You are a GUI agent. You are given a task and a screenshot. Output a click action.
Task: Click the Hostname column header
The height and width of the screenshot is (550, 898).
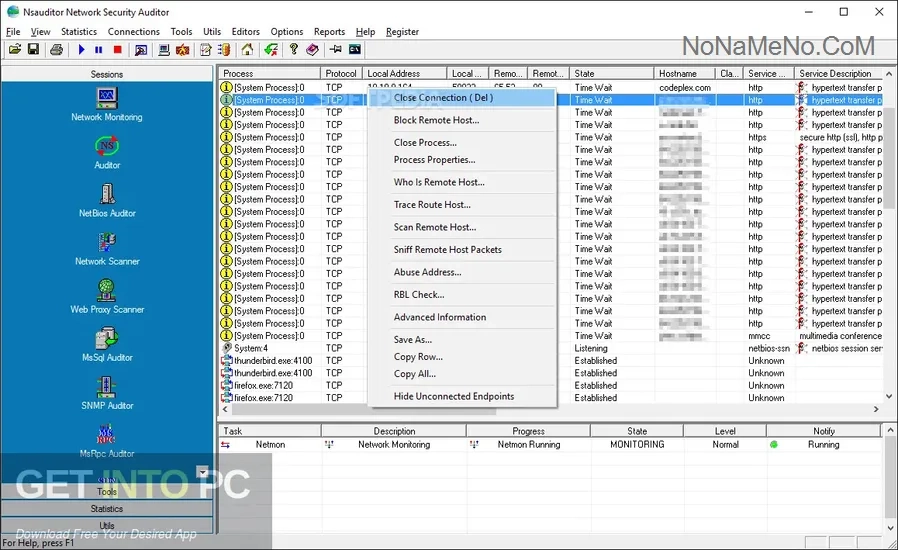[x=684, y=73]
